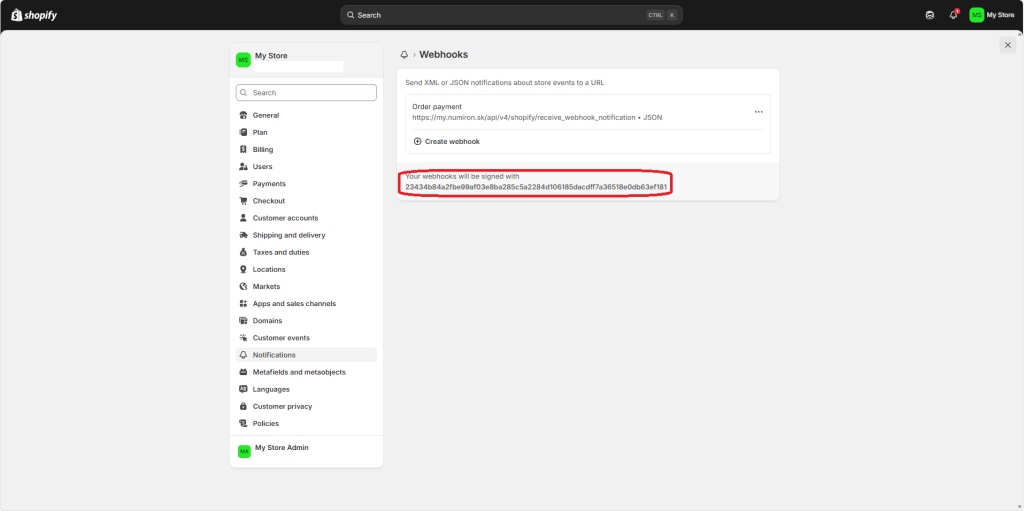1024x511 pixels.
Task: Click the store inbox icon beside bell
Action: 930,15
